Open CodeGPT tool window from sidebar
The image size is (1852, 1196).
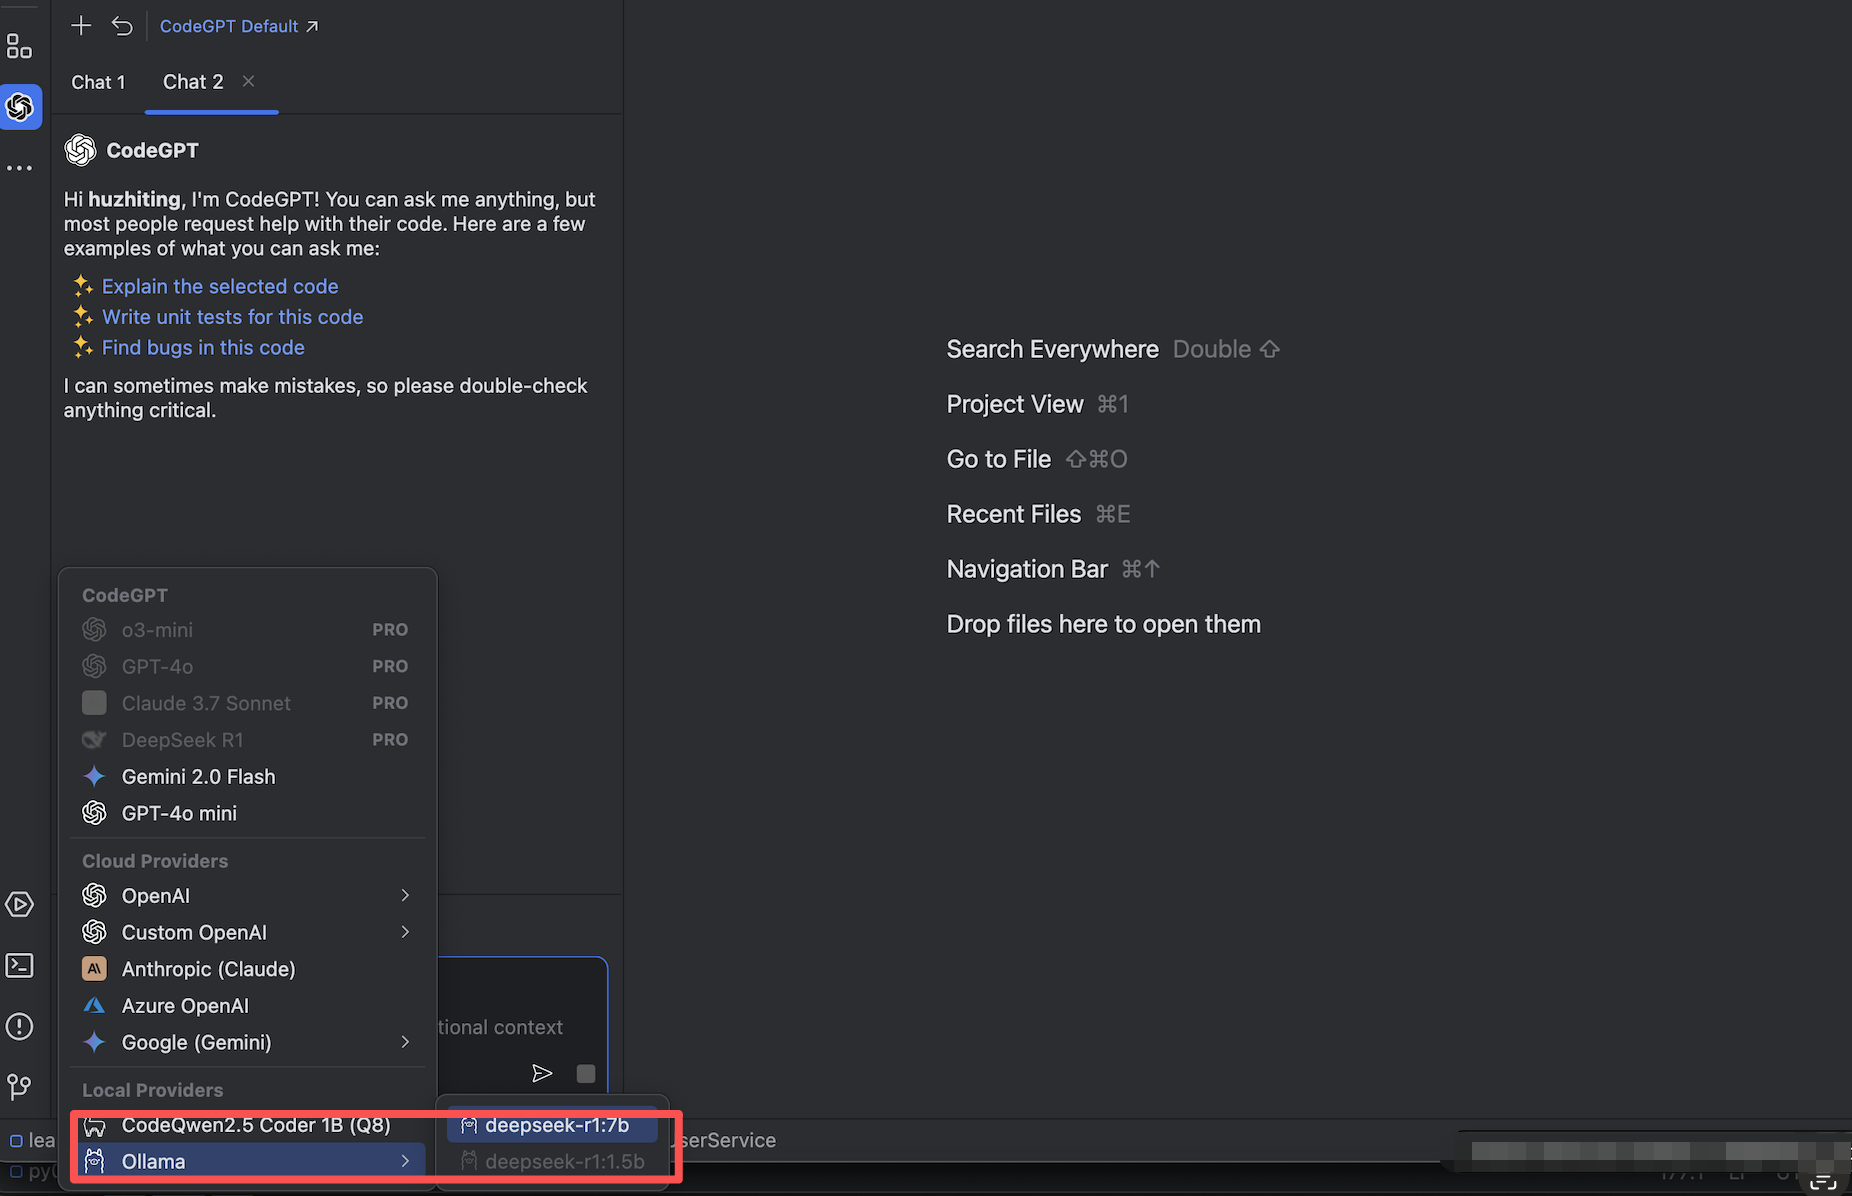[20, 107]
